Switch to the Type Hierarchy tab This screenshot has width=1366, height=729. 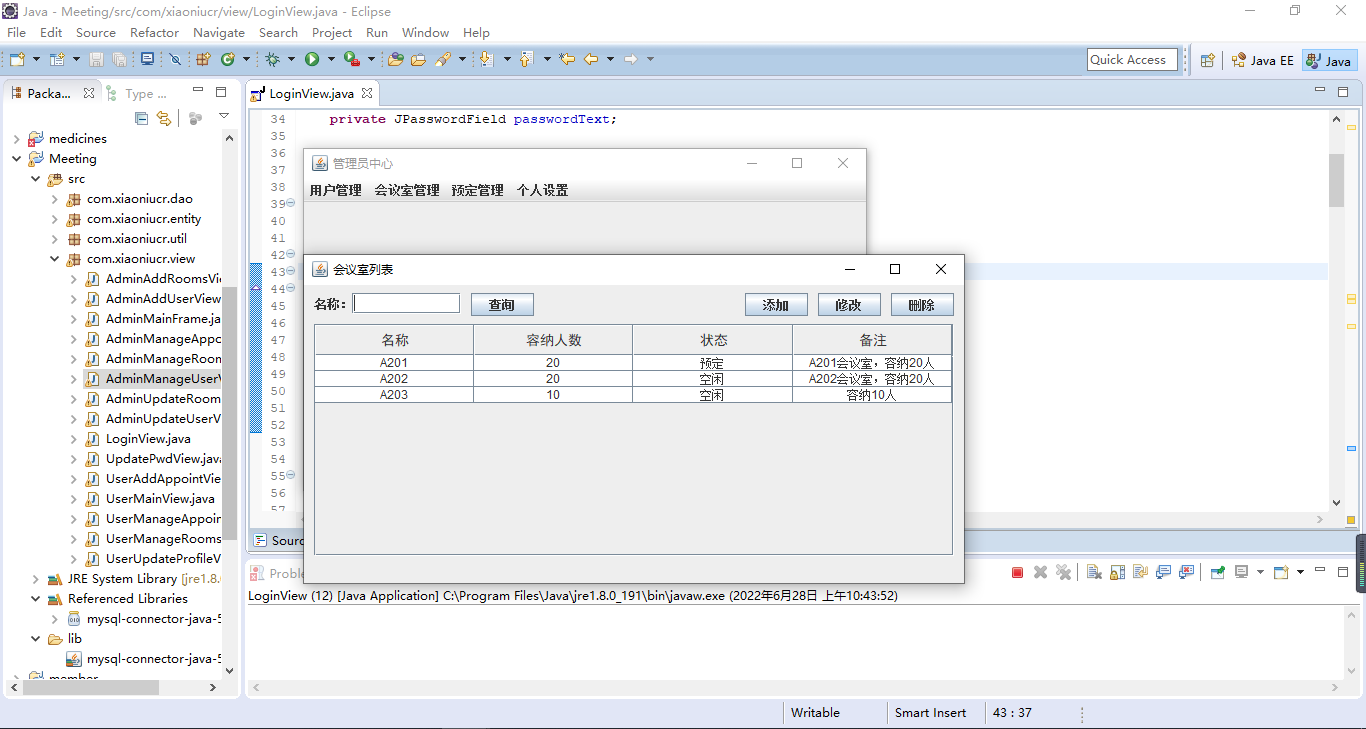click(138, 93)
